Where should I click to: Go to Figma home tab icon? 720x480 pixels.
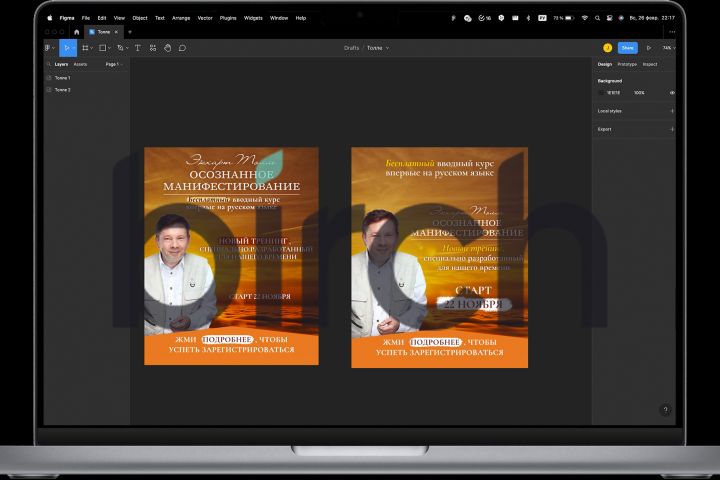77,32
